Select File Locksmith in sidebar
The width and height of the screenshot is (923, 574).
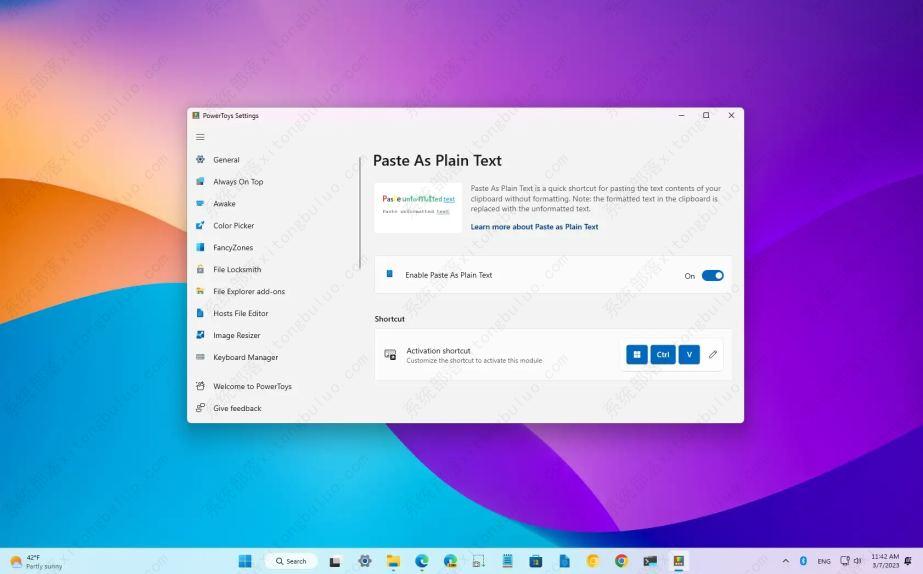pyautogui.click(x=236, y=270)
